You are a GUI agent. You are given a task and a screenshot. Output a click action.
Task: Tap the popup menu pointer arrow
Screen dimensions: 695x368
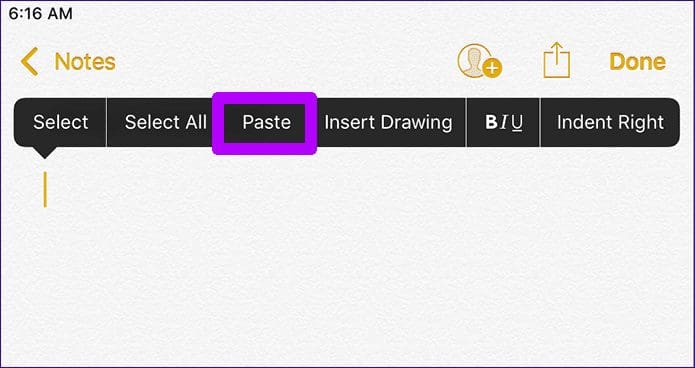(x=44, y=153)
